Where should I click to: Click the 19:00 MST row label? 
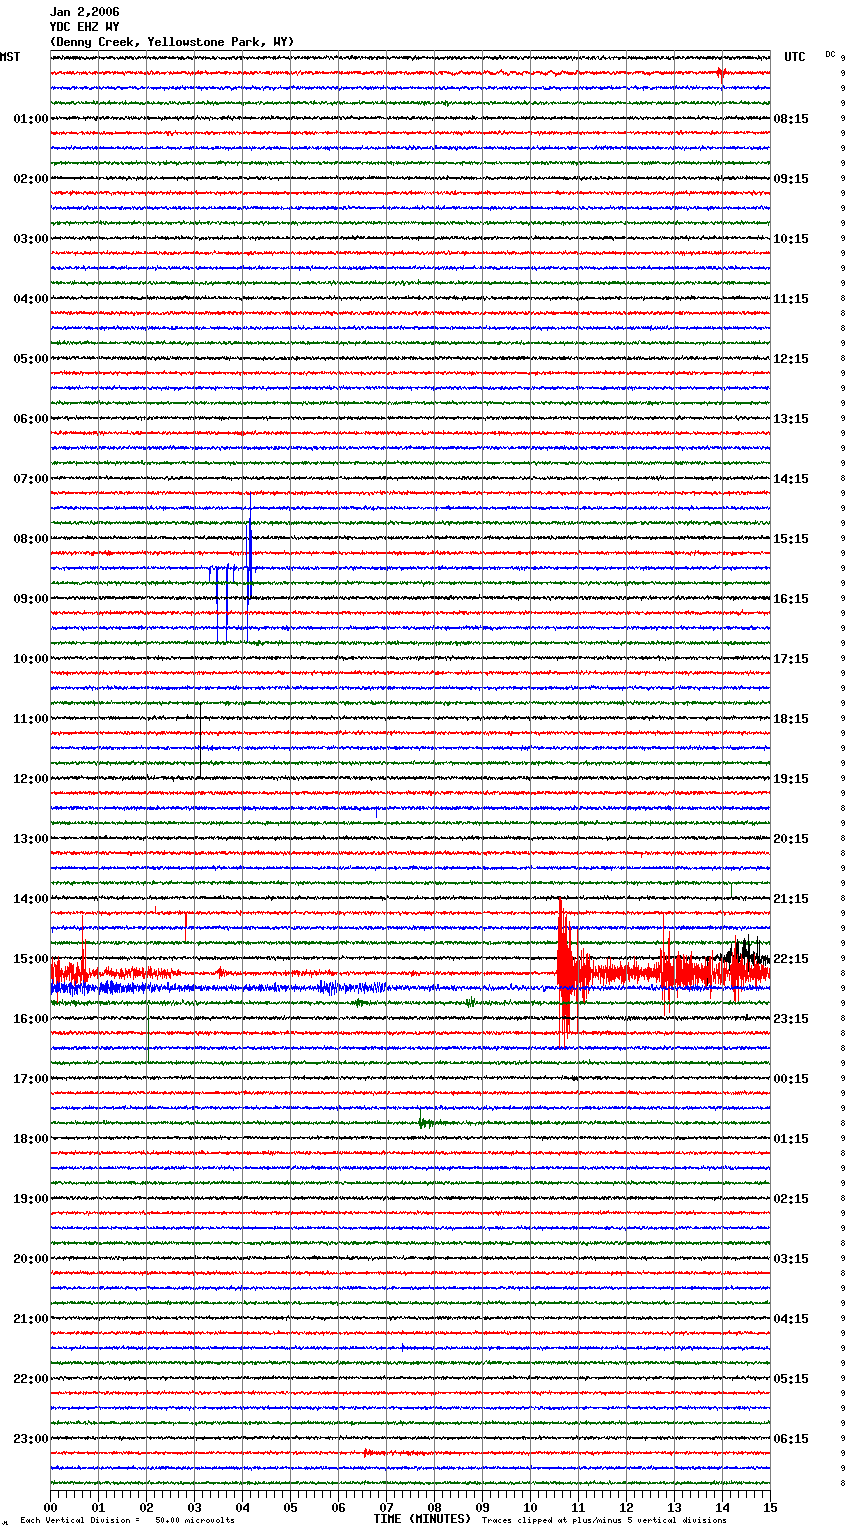click(30, 1199)
